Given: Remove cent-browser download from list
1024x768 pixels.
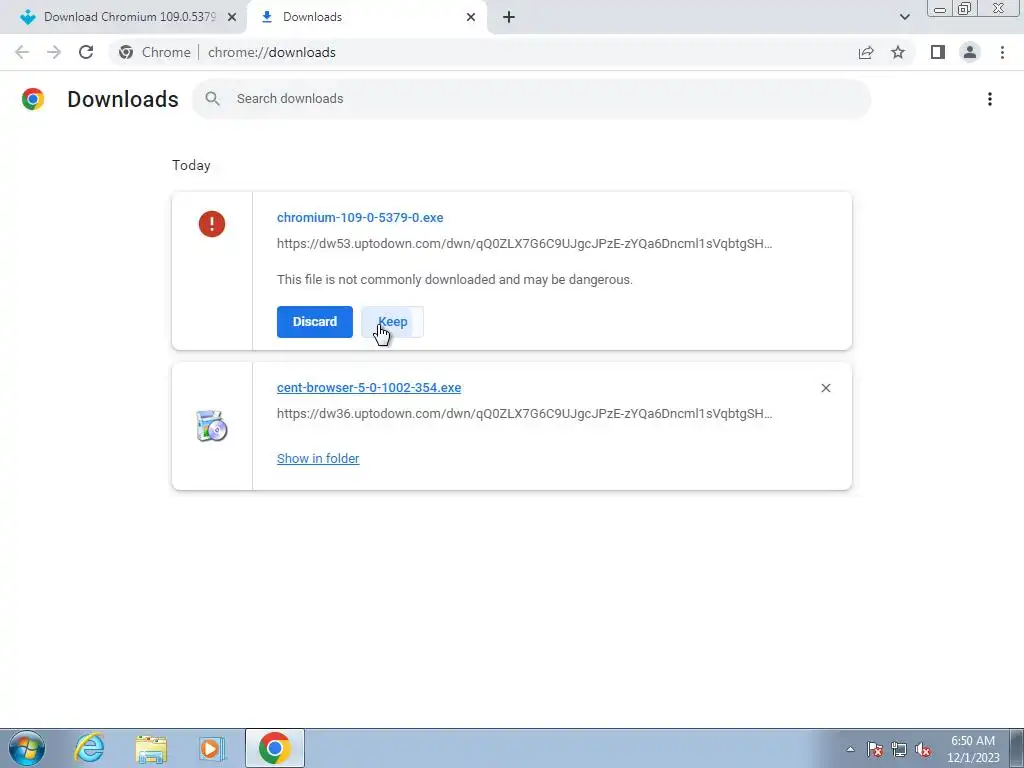Looking at the screenshot, I should pos(825,388).
